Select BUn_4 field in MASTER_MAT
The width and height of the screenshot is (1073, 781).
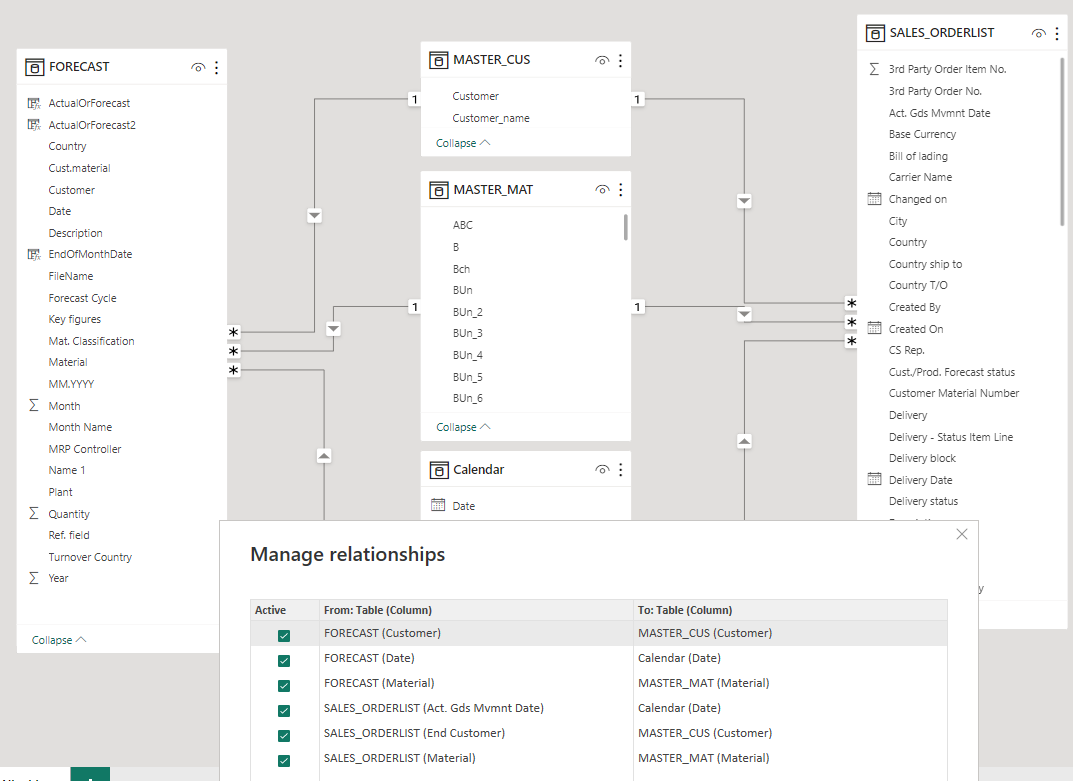[x=467, y=355]
